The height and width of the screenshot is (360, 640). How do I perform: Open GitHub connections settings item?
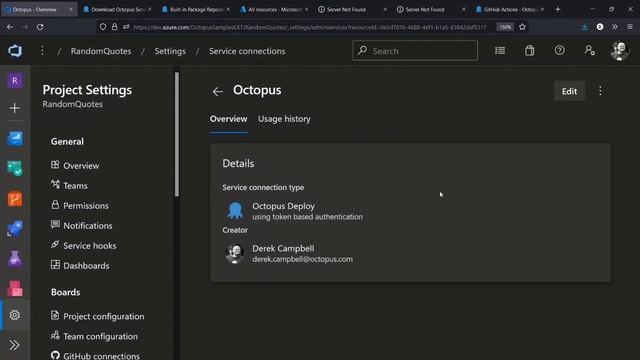pos(95,355)
